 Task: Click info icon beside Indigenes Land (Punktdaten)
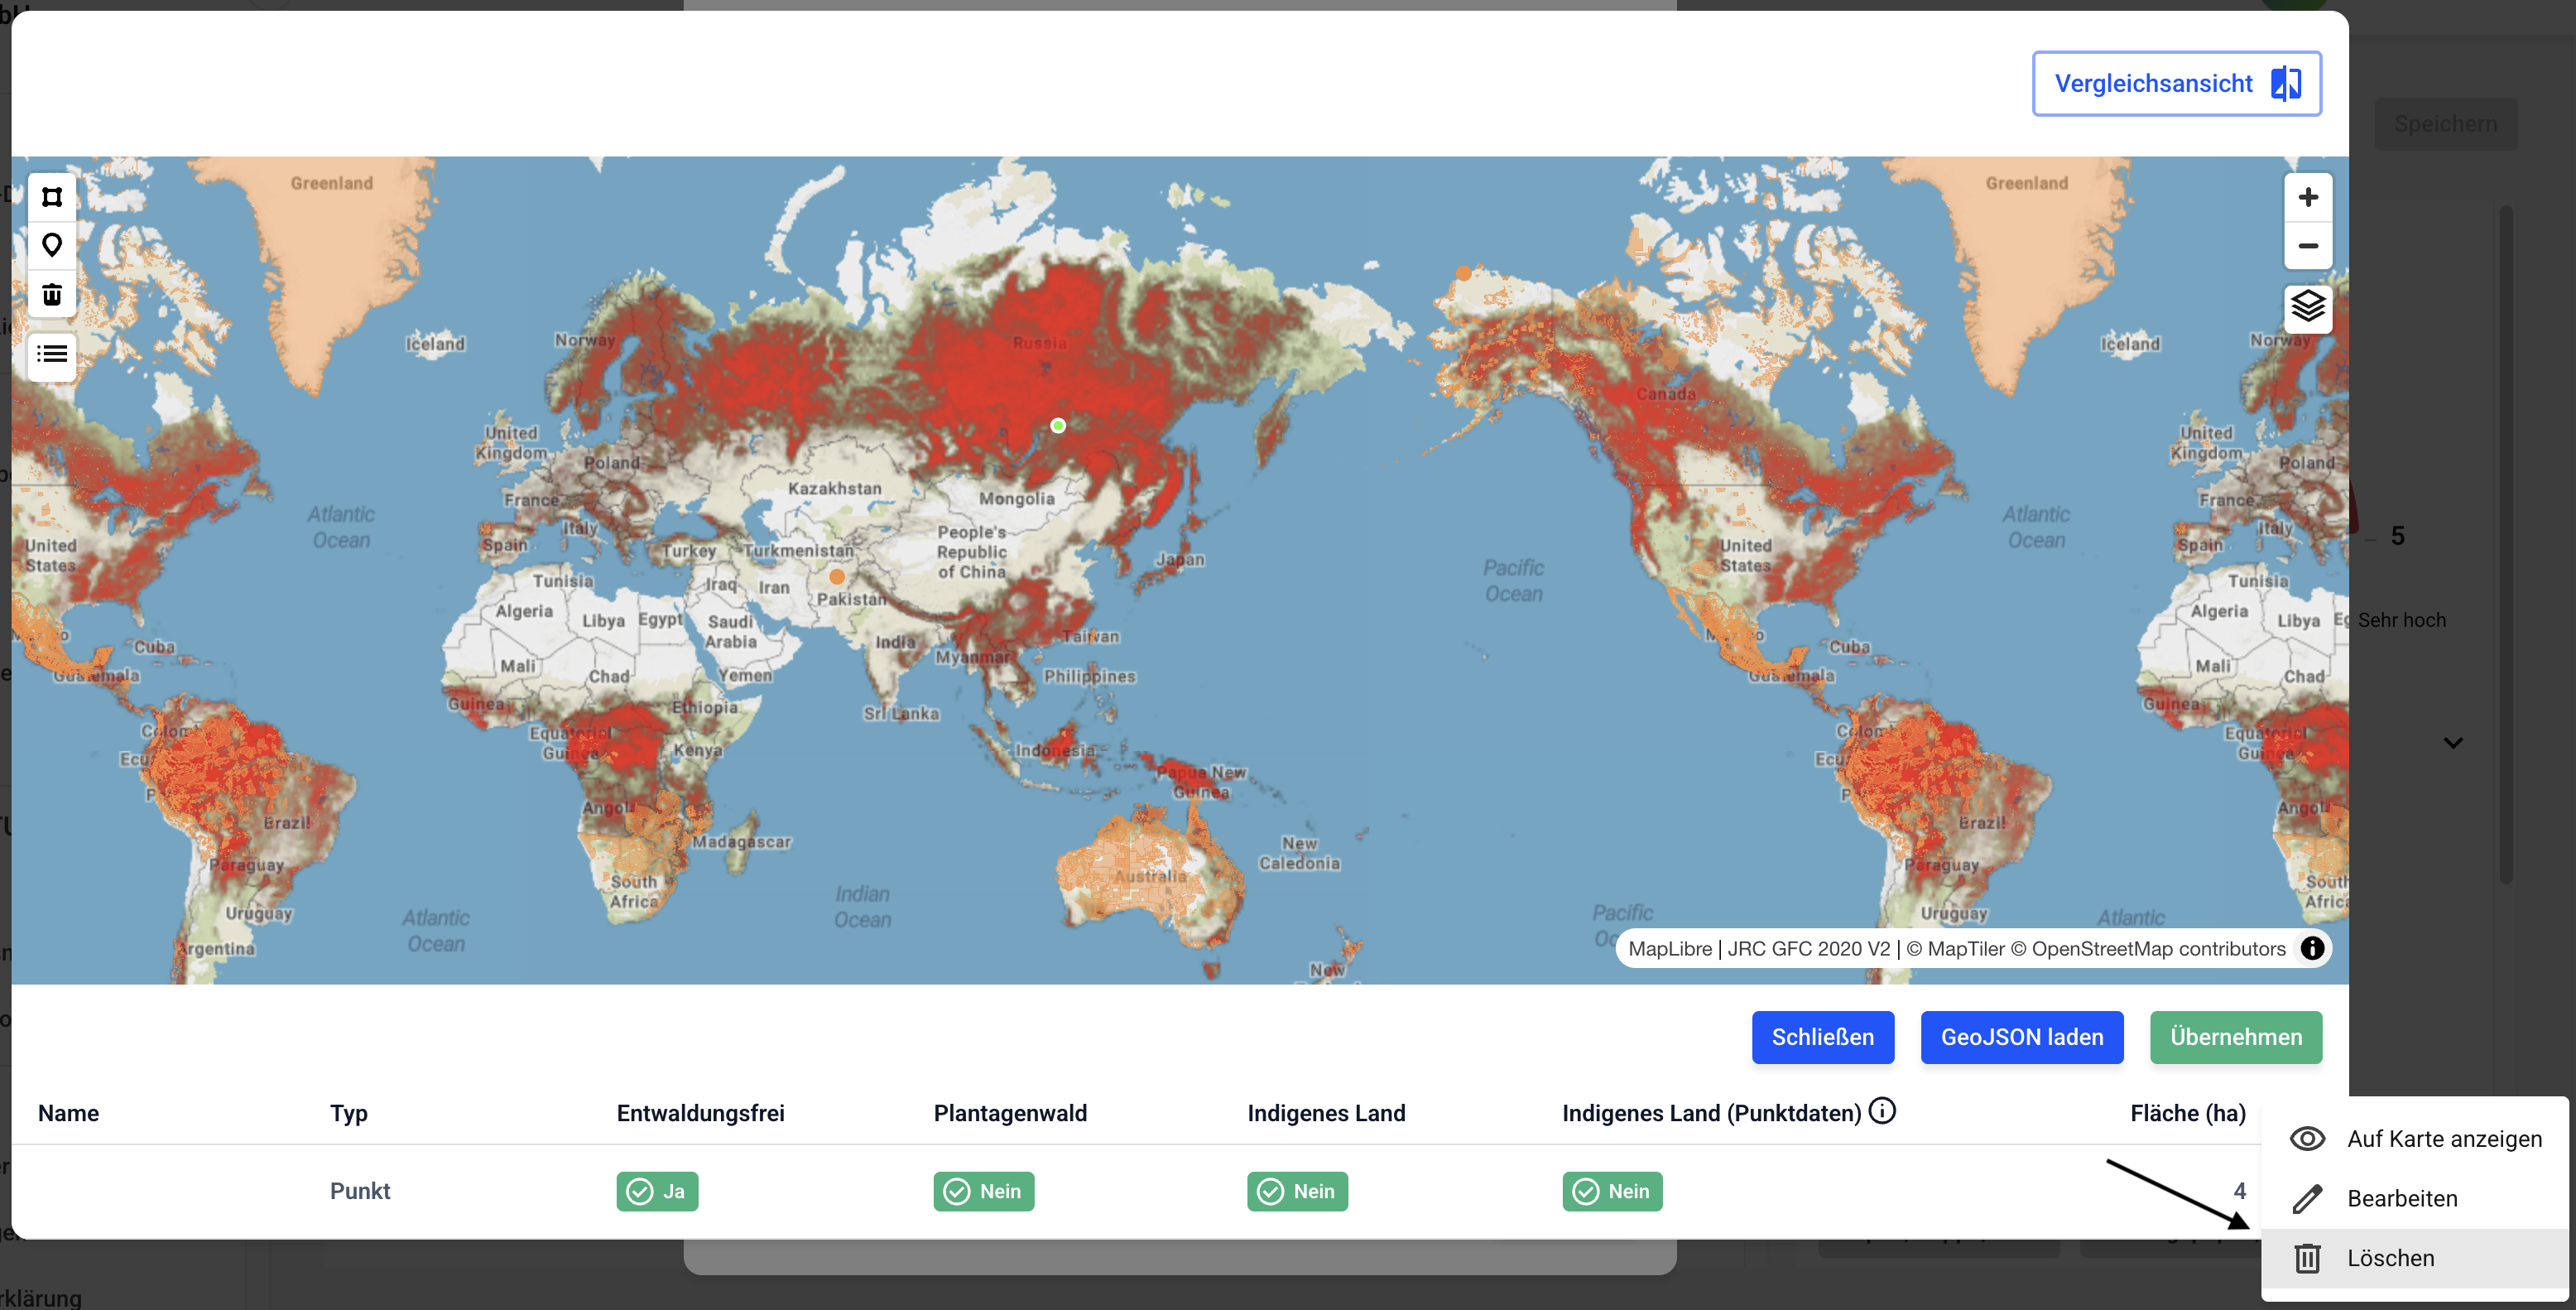pyautogui.click(x=1882, y=1111)
